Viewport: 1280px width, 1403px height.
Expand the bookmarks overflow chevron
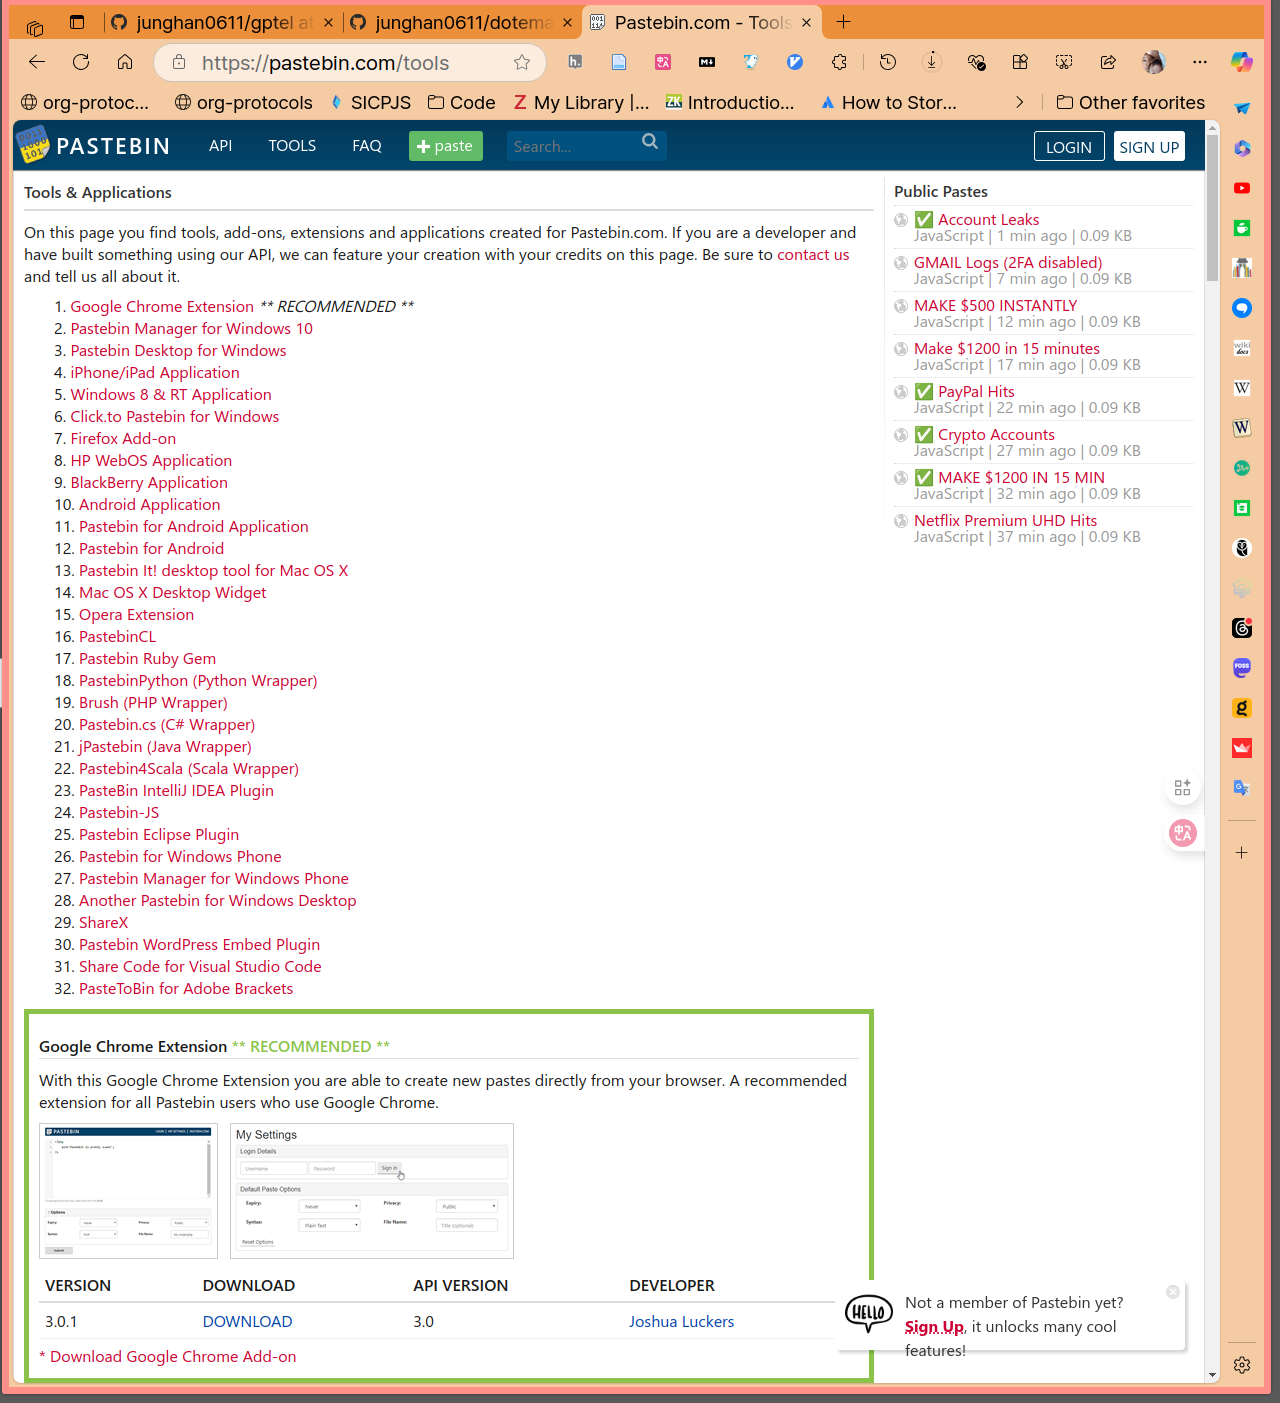pyautogui.click(x=1019, y=102)
